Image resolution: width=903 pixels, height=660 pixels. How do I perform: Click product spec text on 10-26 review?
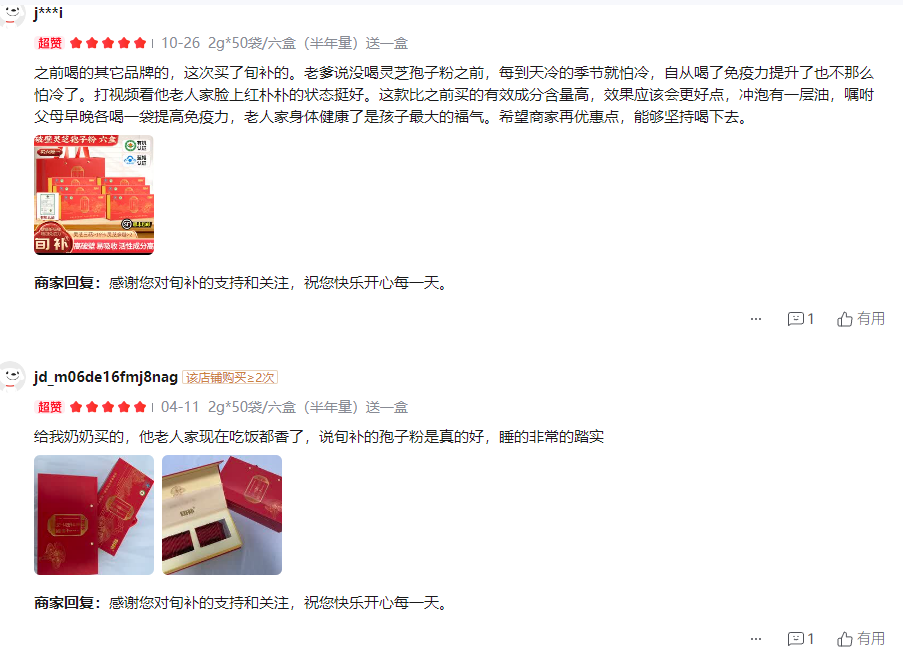(x=308, y=43)
